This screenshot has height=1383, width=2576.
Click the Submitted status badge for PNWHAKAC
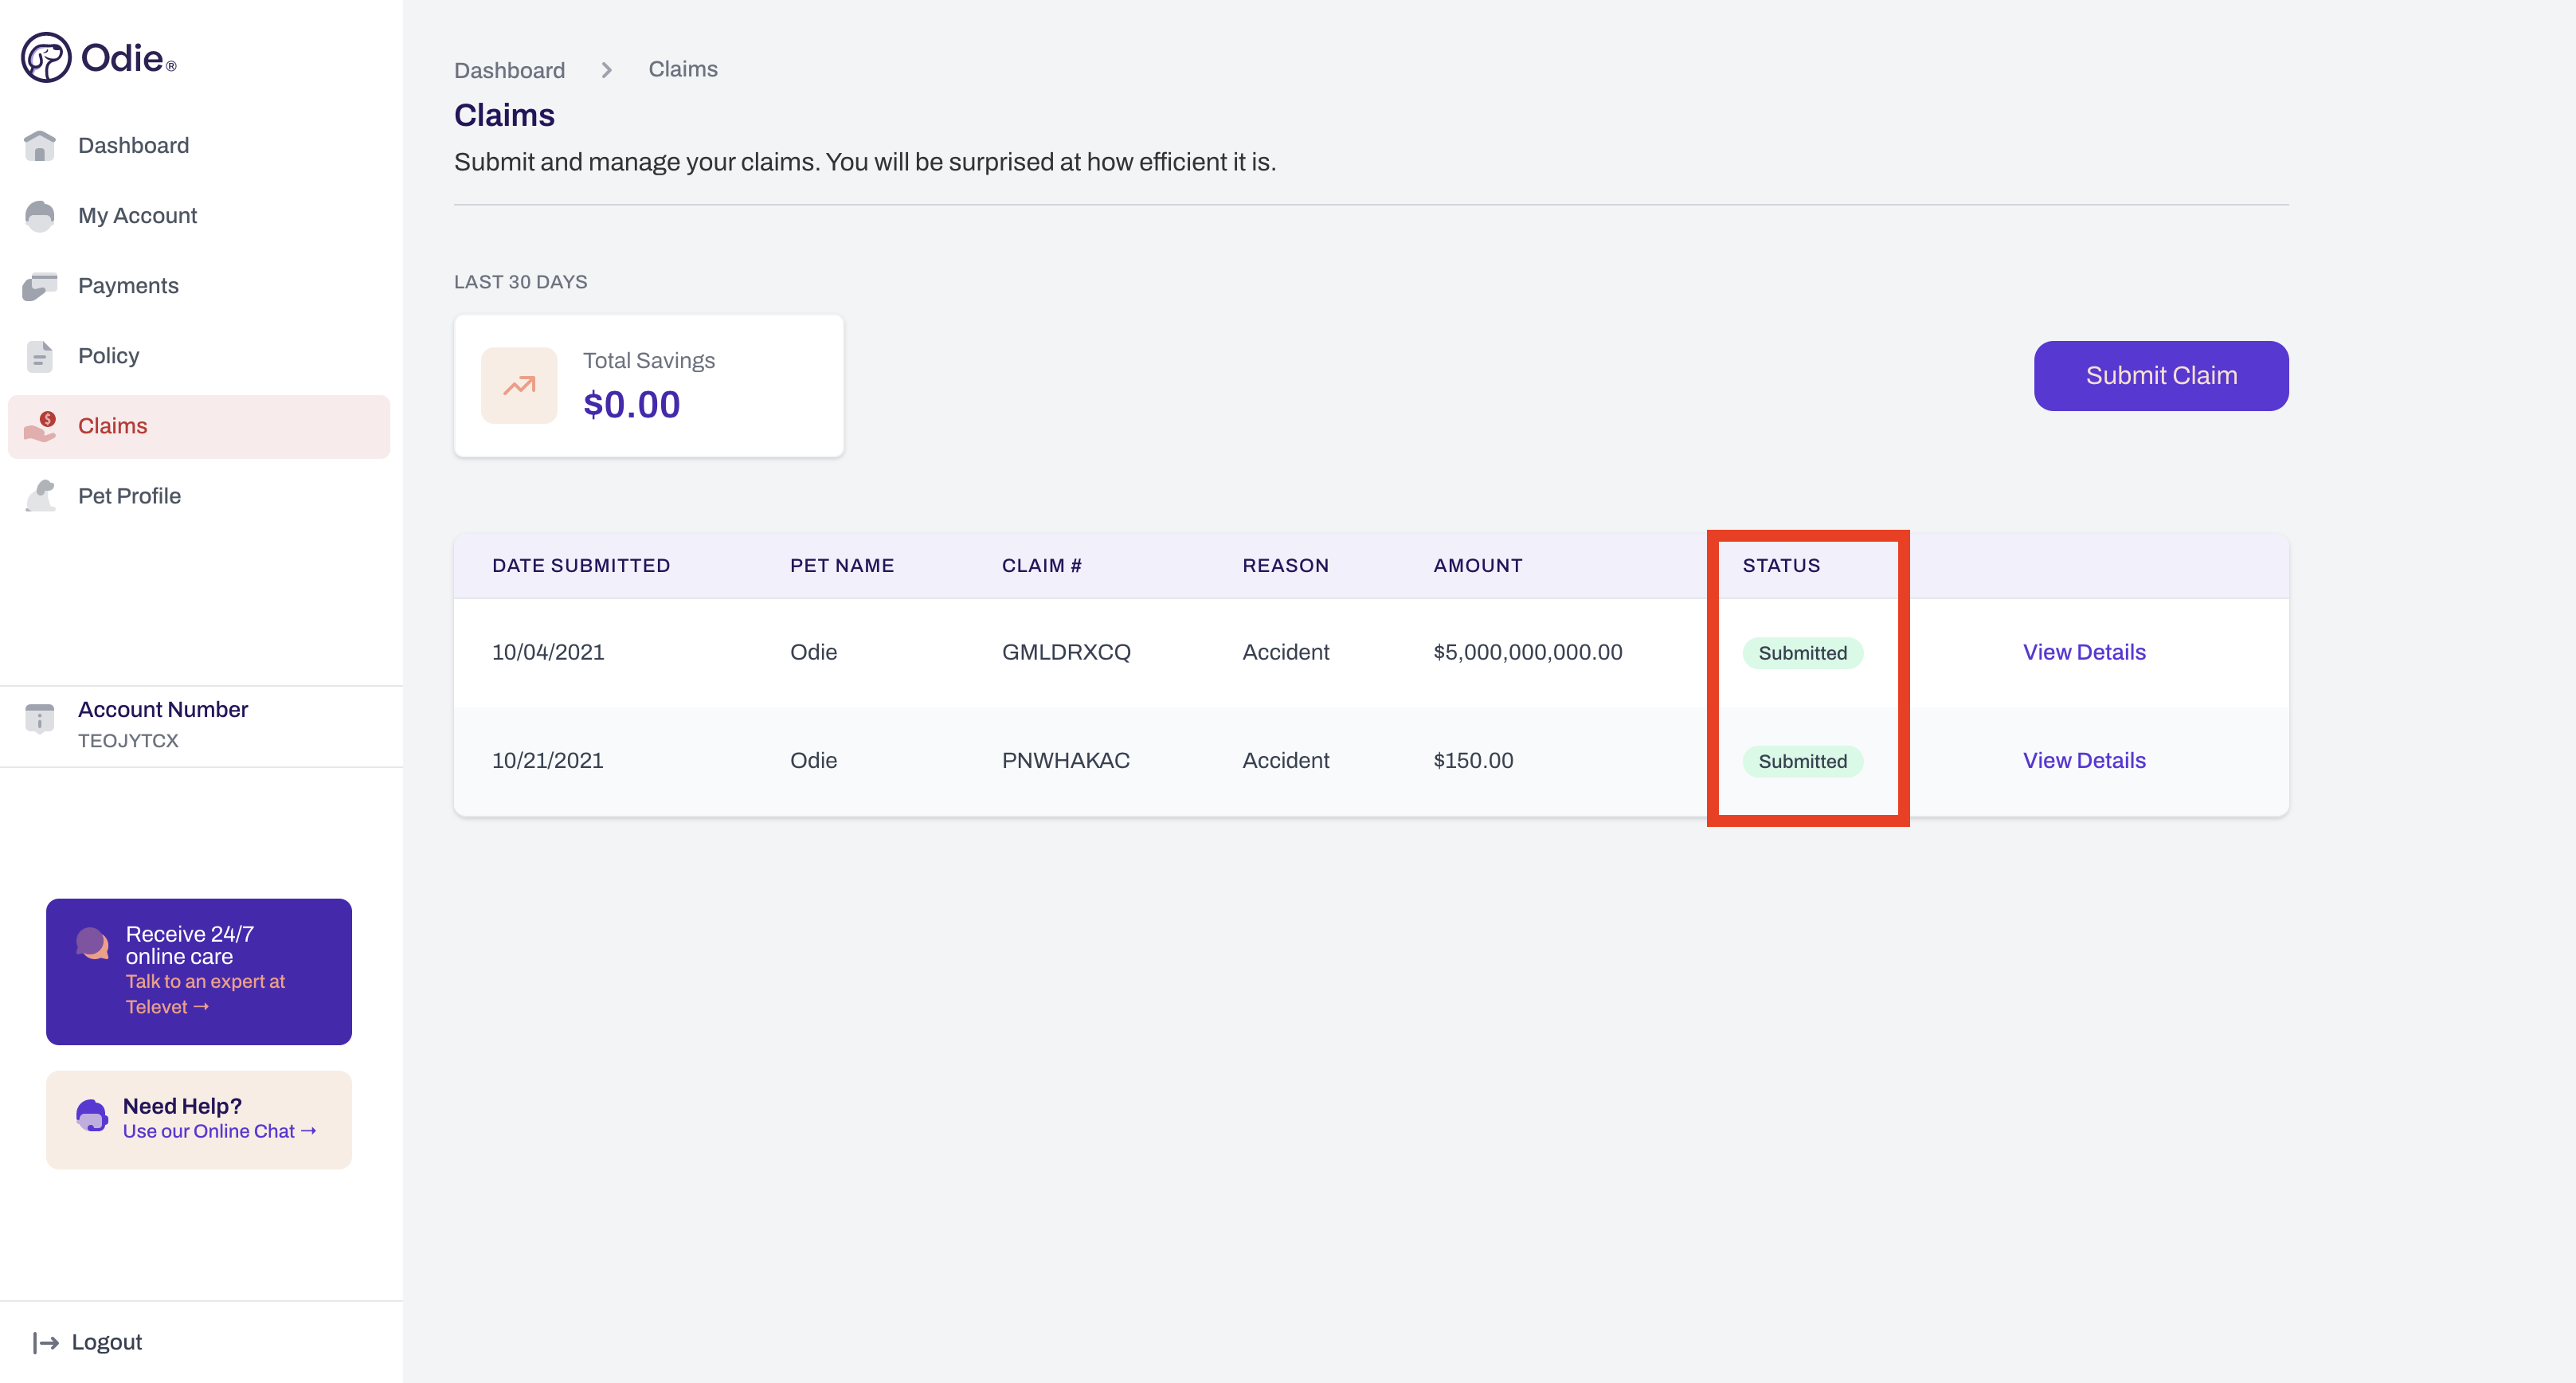coord(1803,760)
